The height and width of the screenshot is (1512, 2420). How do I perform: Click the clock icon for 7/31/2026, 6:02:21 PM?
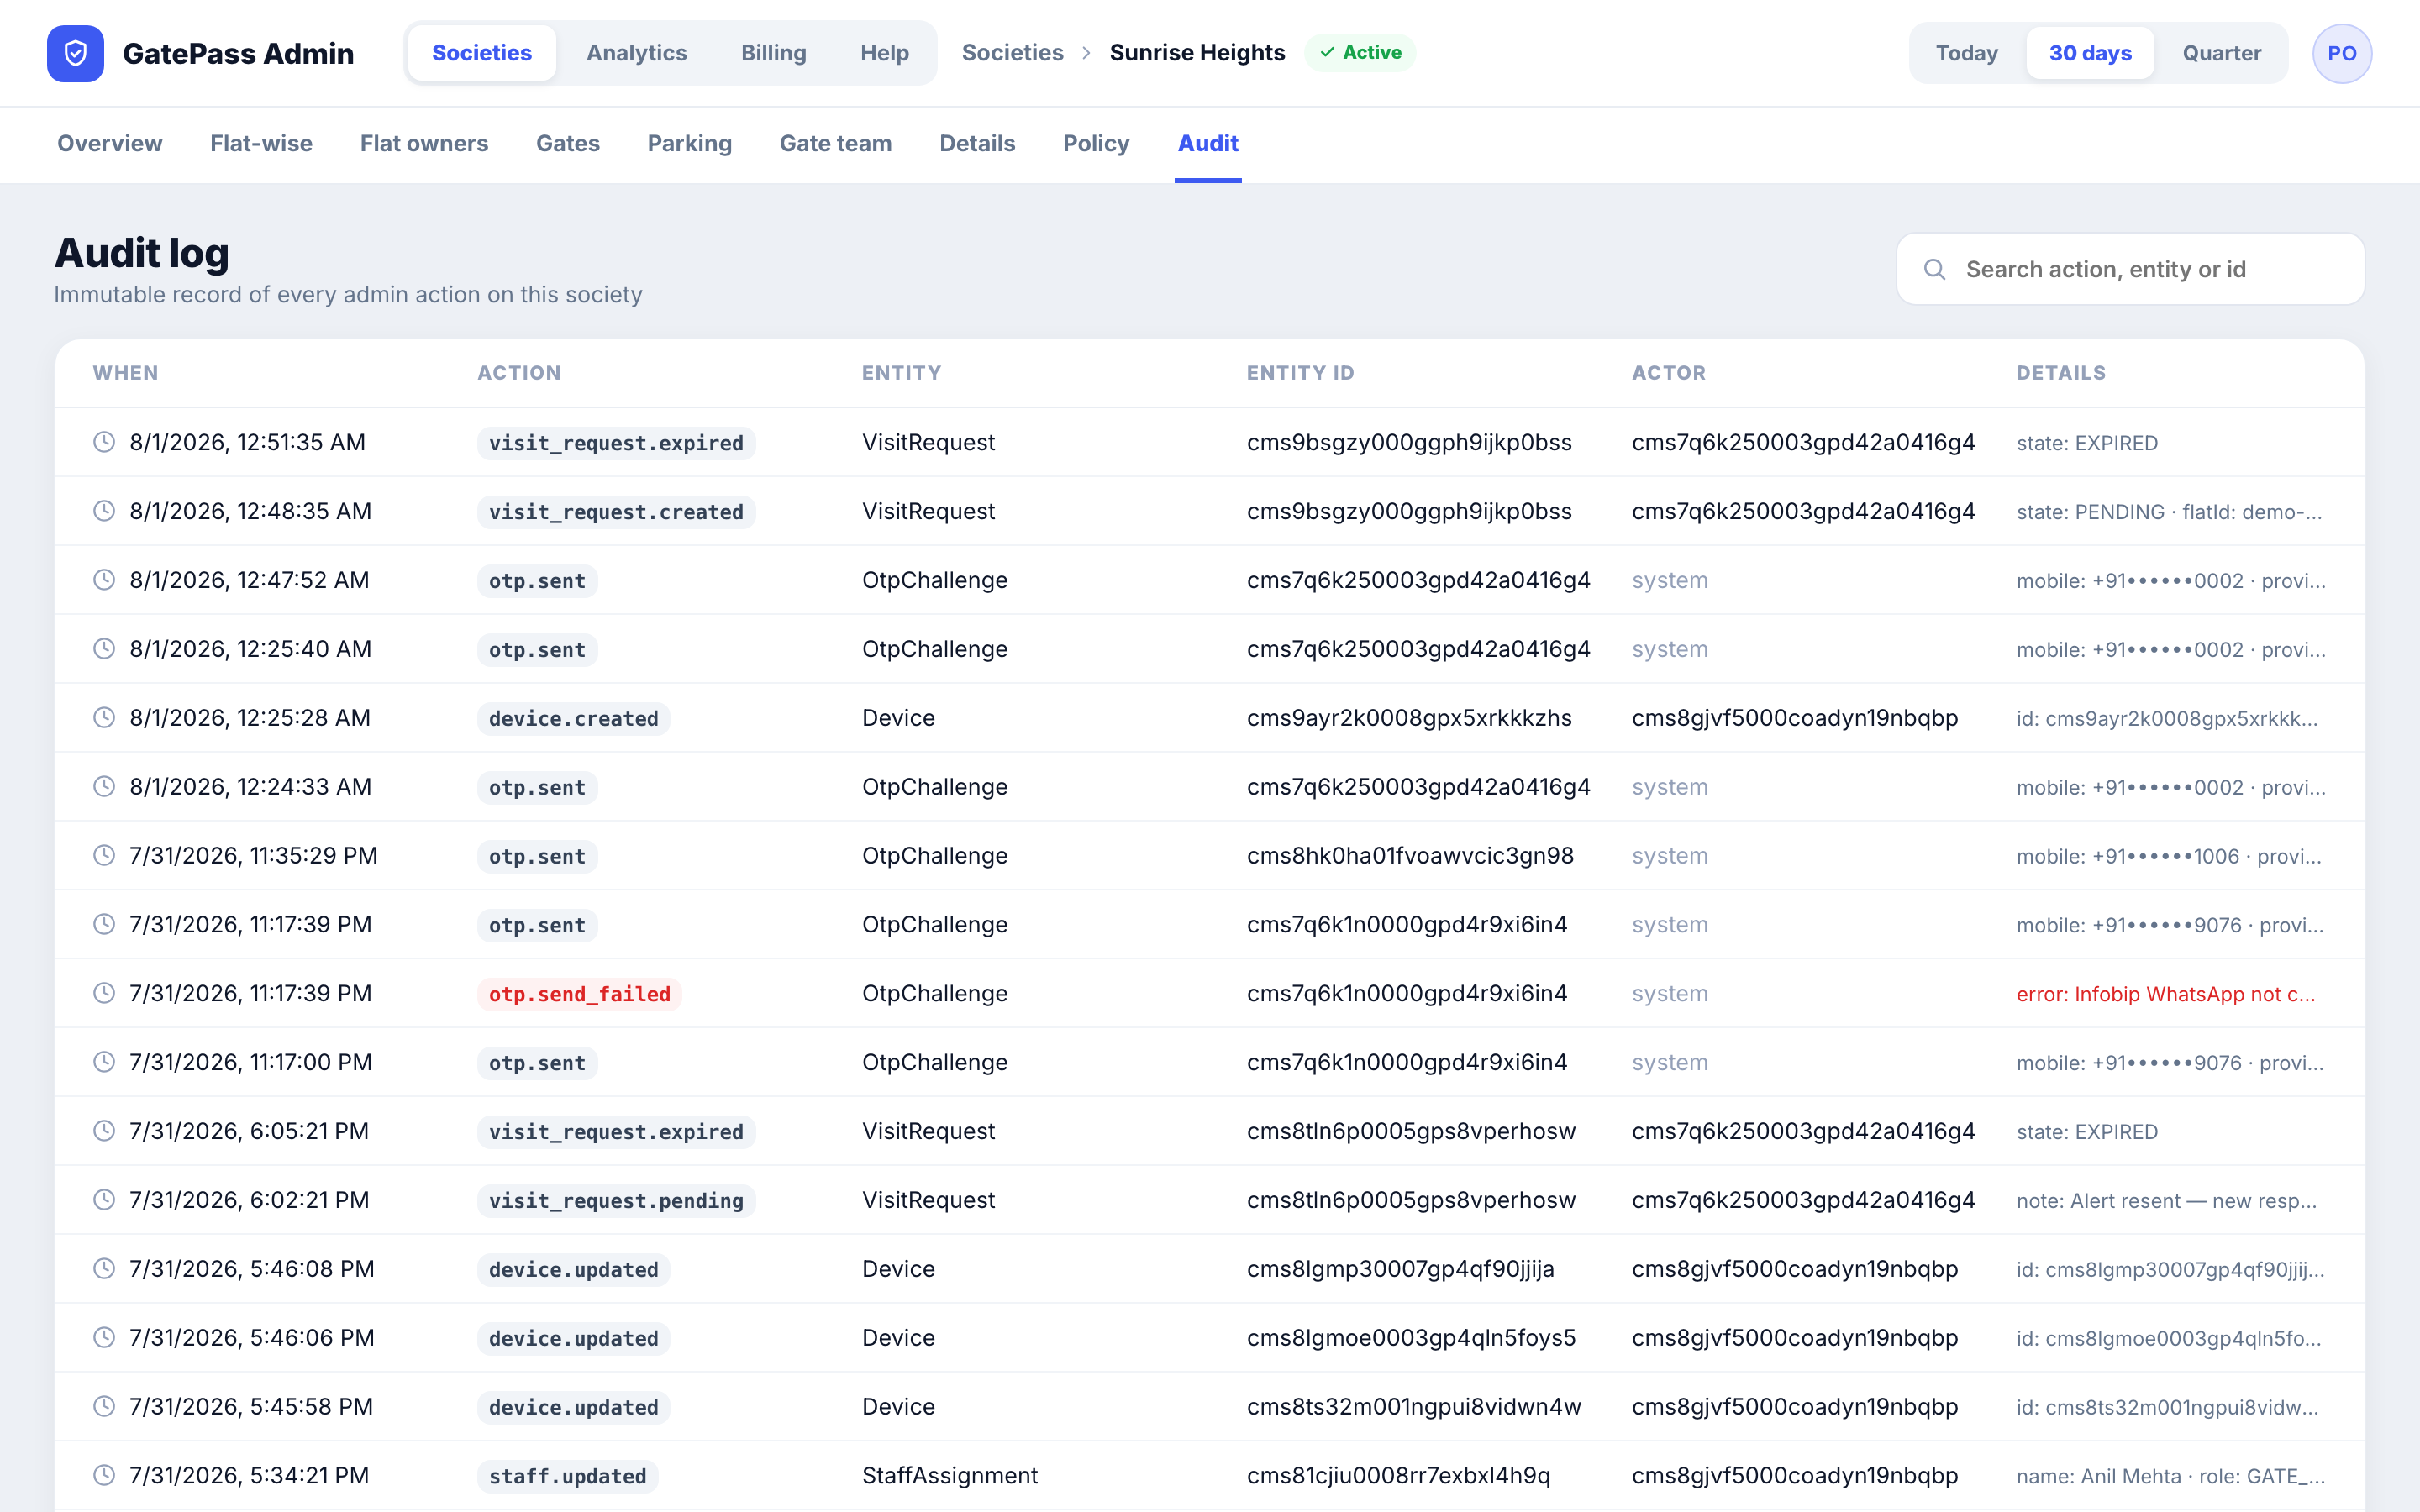pos(104,1200)
